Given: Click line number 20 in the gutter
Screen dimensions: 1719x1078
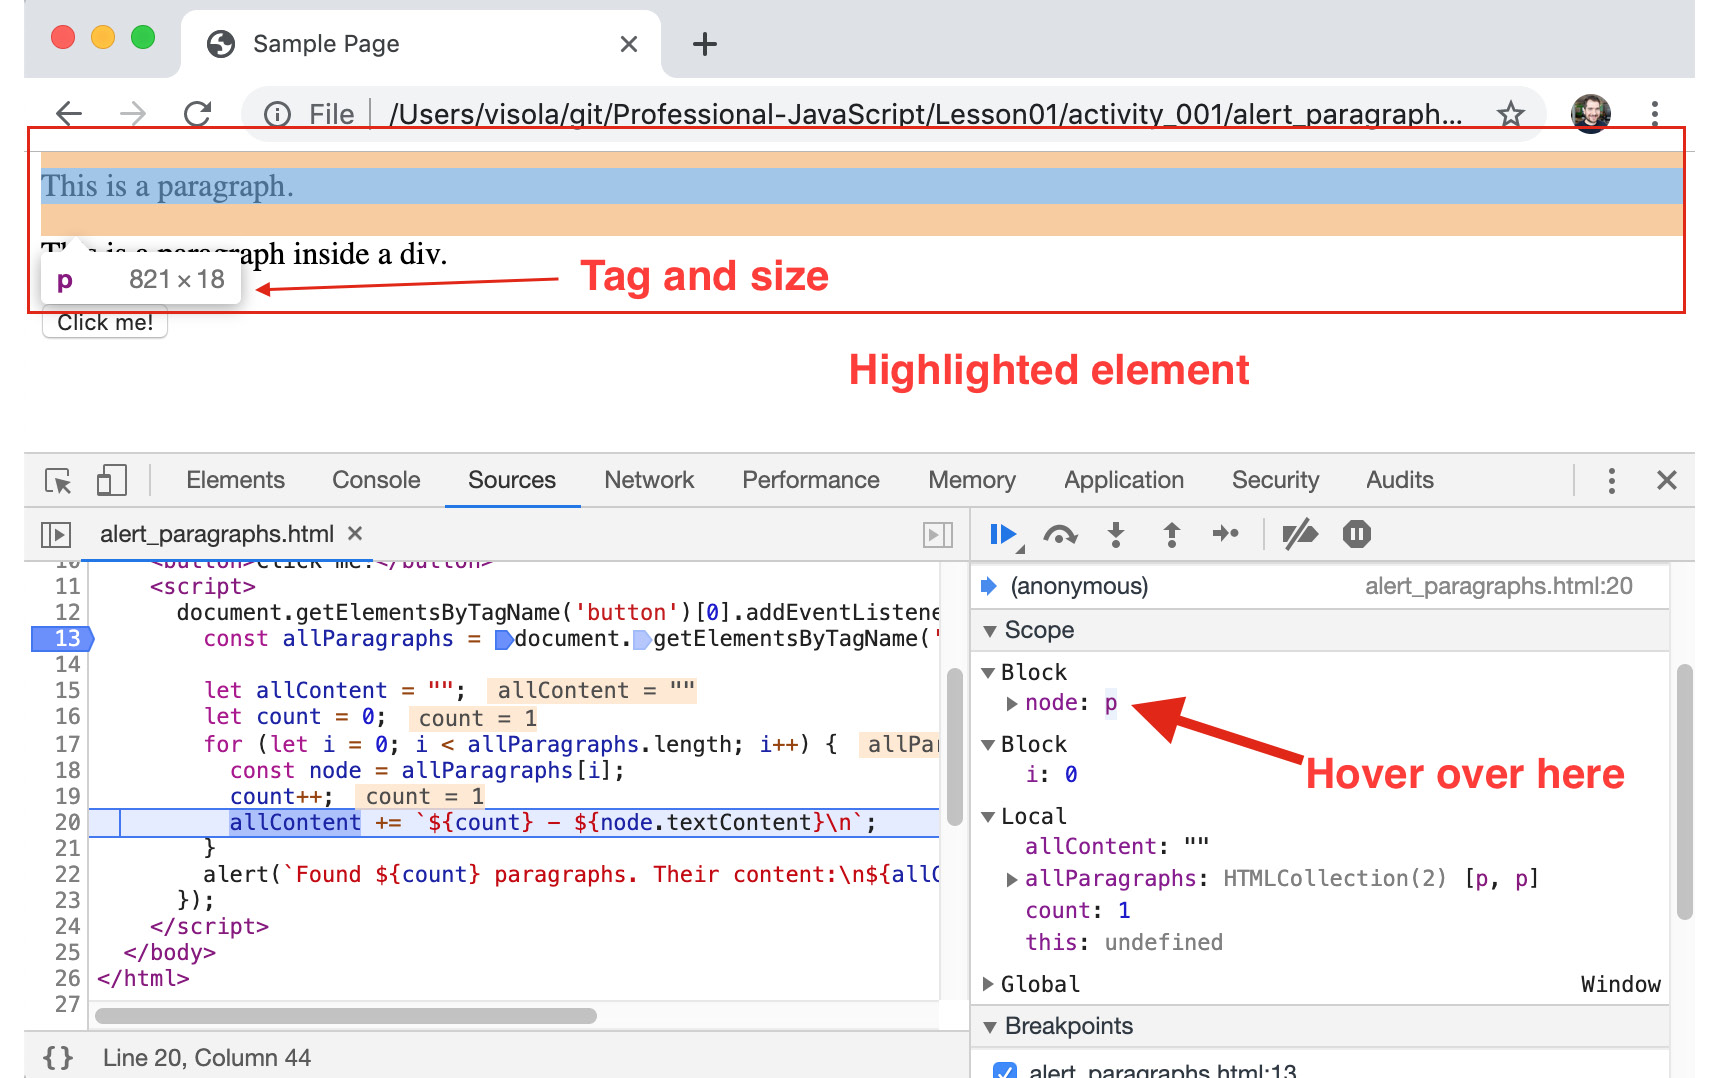Looking at the screenshot, I should tap(68, 822).
